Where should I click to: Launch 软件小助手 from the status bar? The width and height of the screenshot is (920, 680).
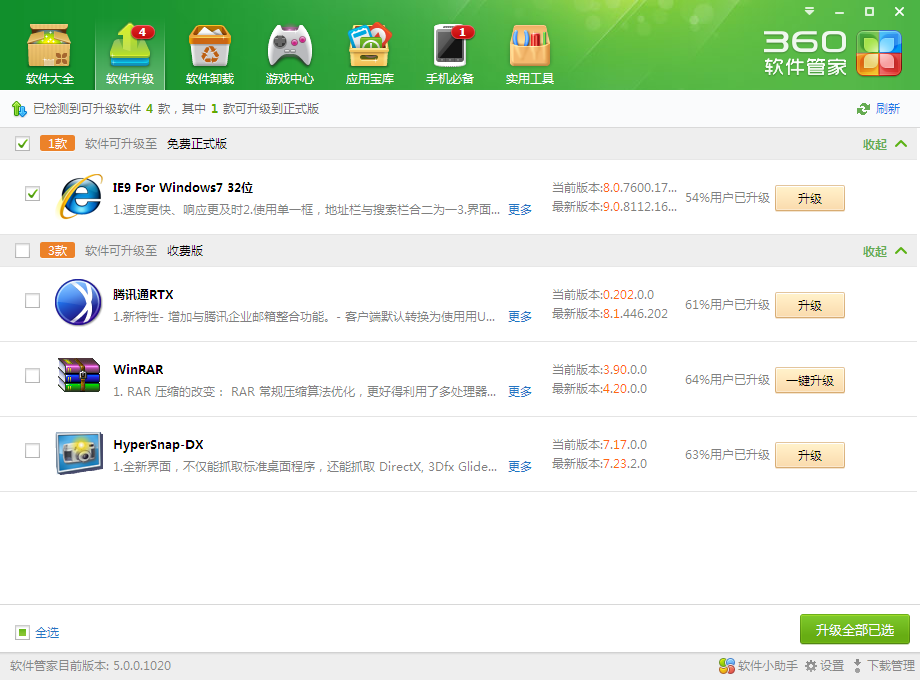click(755, 665)
